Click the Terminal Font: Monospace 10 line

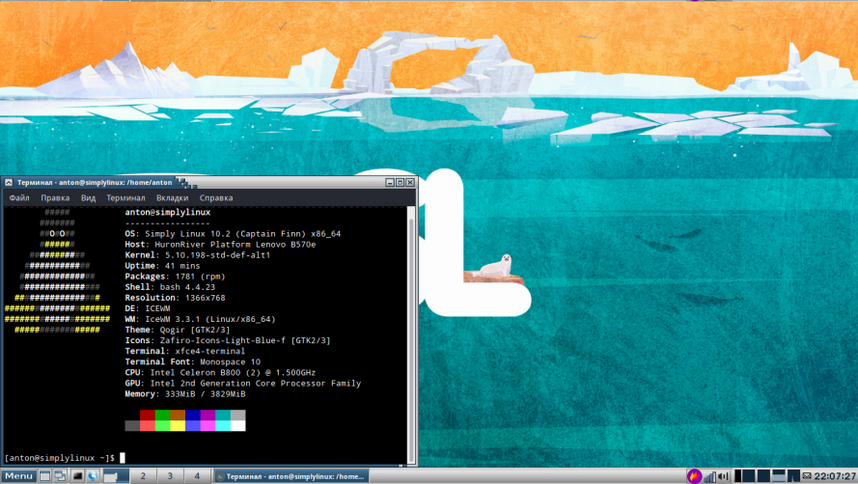tap(193, 361)
